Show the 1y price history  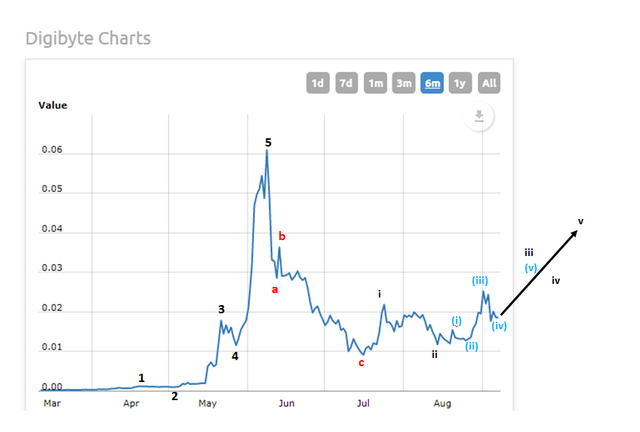pyautogui.click(x=461, y=83)
